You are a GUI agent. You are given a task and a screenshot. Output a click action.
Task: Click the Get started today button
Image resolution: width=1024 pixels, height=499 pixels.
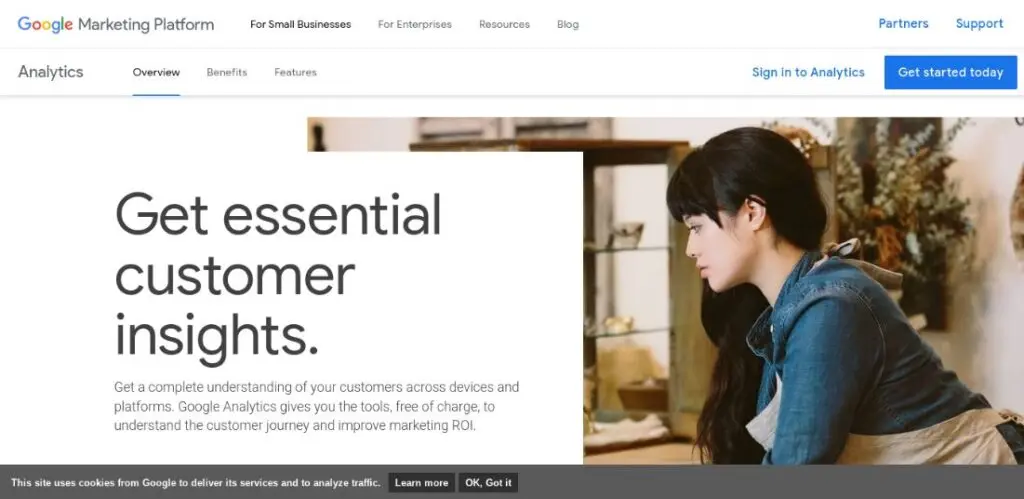[950, 72]
